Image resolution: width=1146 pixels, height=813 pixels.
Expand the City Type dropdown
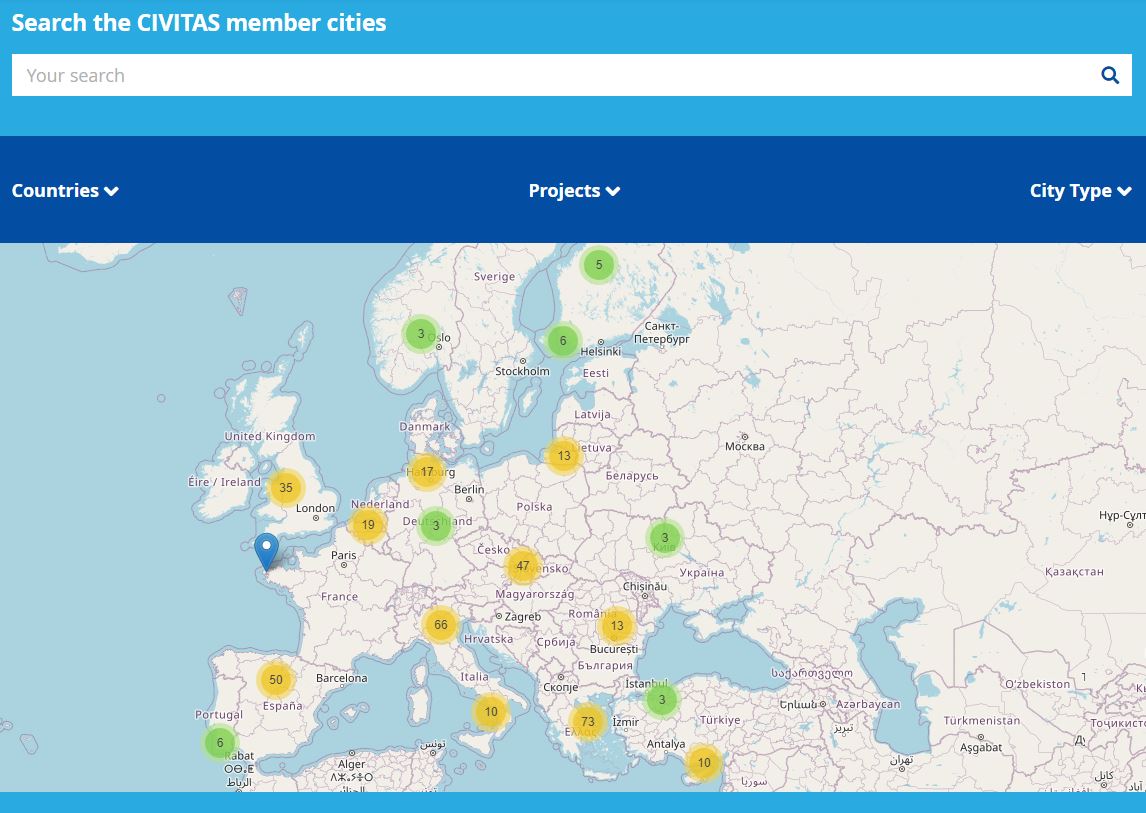pyautogui.click(x=1080, y=191)
